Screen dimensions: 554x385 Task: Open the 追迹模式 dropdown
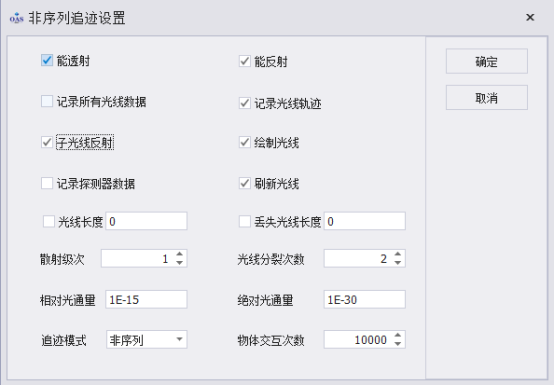pyautogui.click(x=146, y=340)
